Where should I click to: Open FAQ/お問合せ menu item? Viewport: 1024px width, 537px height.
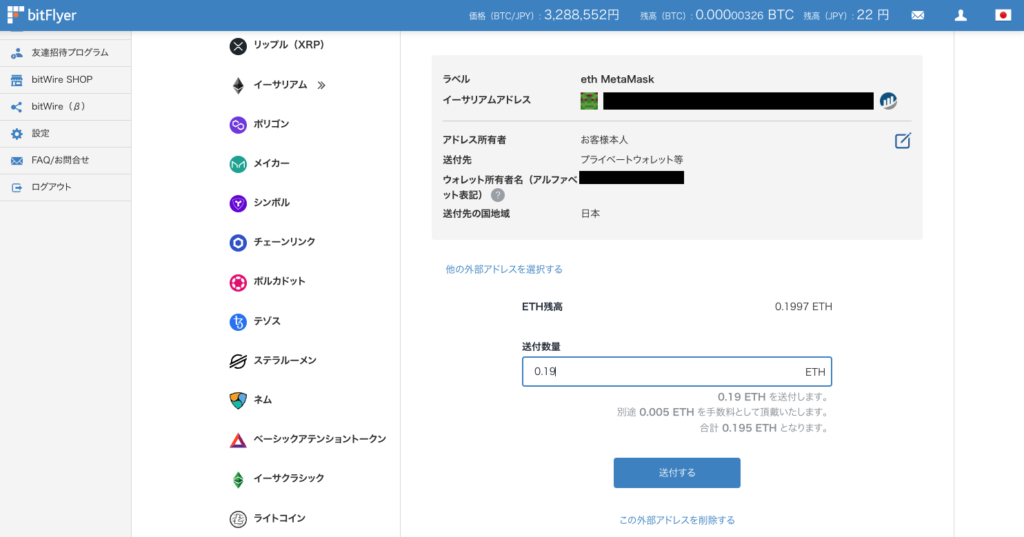65,160
